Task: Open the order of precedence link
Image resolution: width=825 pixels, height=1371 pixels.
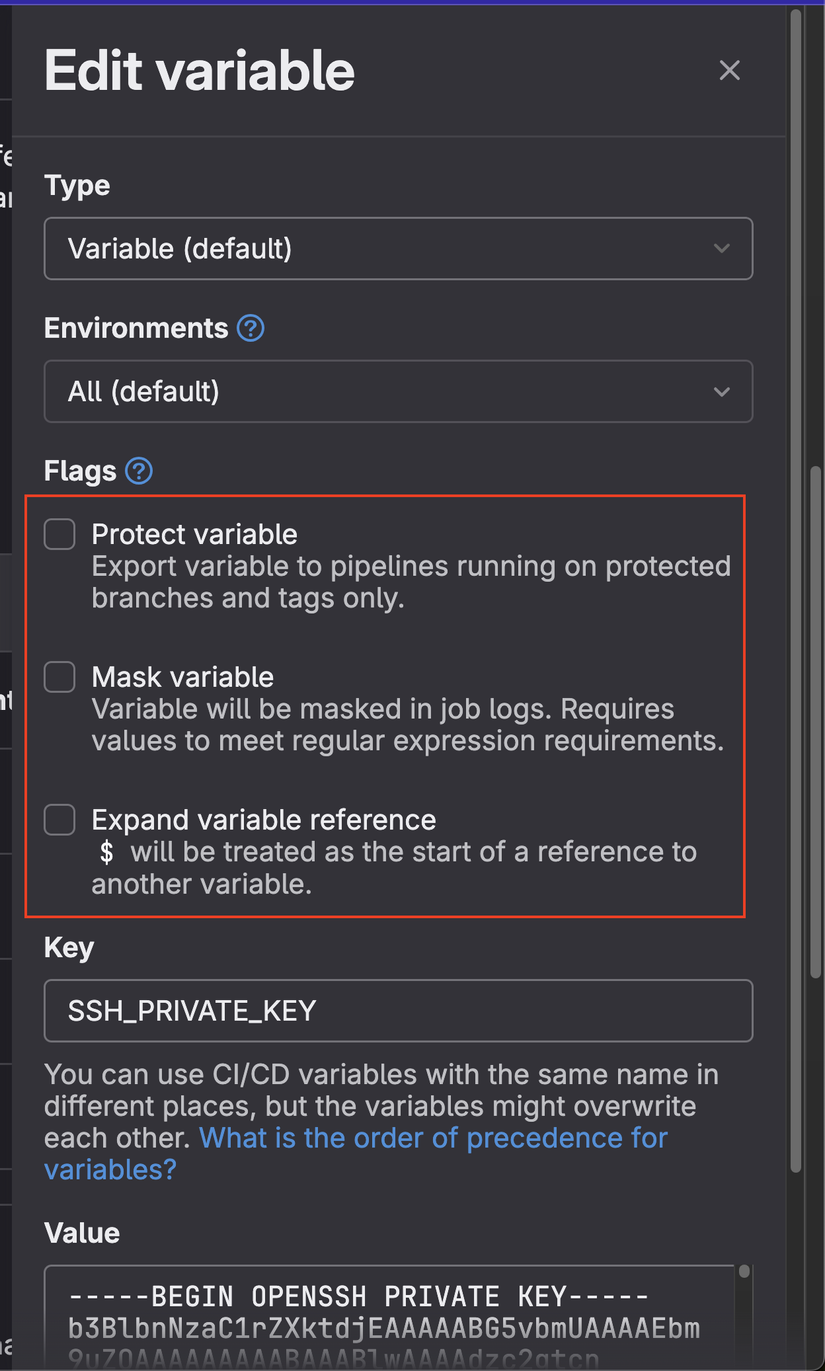Action: pyautogui.click(x=432, y=1138)
